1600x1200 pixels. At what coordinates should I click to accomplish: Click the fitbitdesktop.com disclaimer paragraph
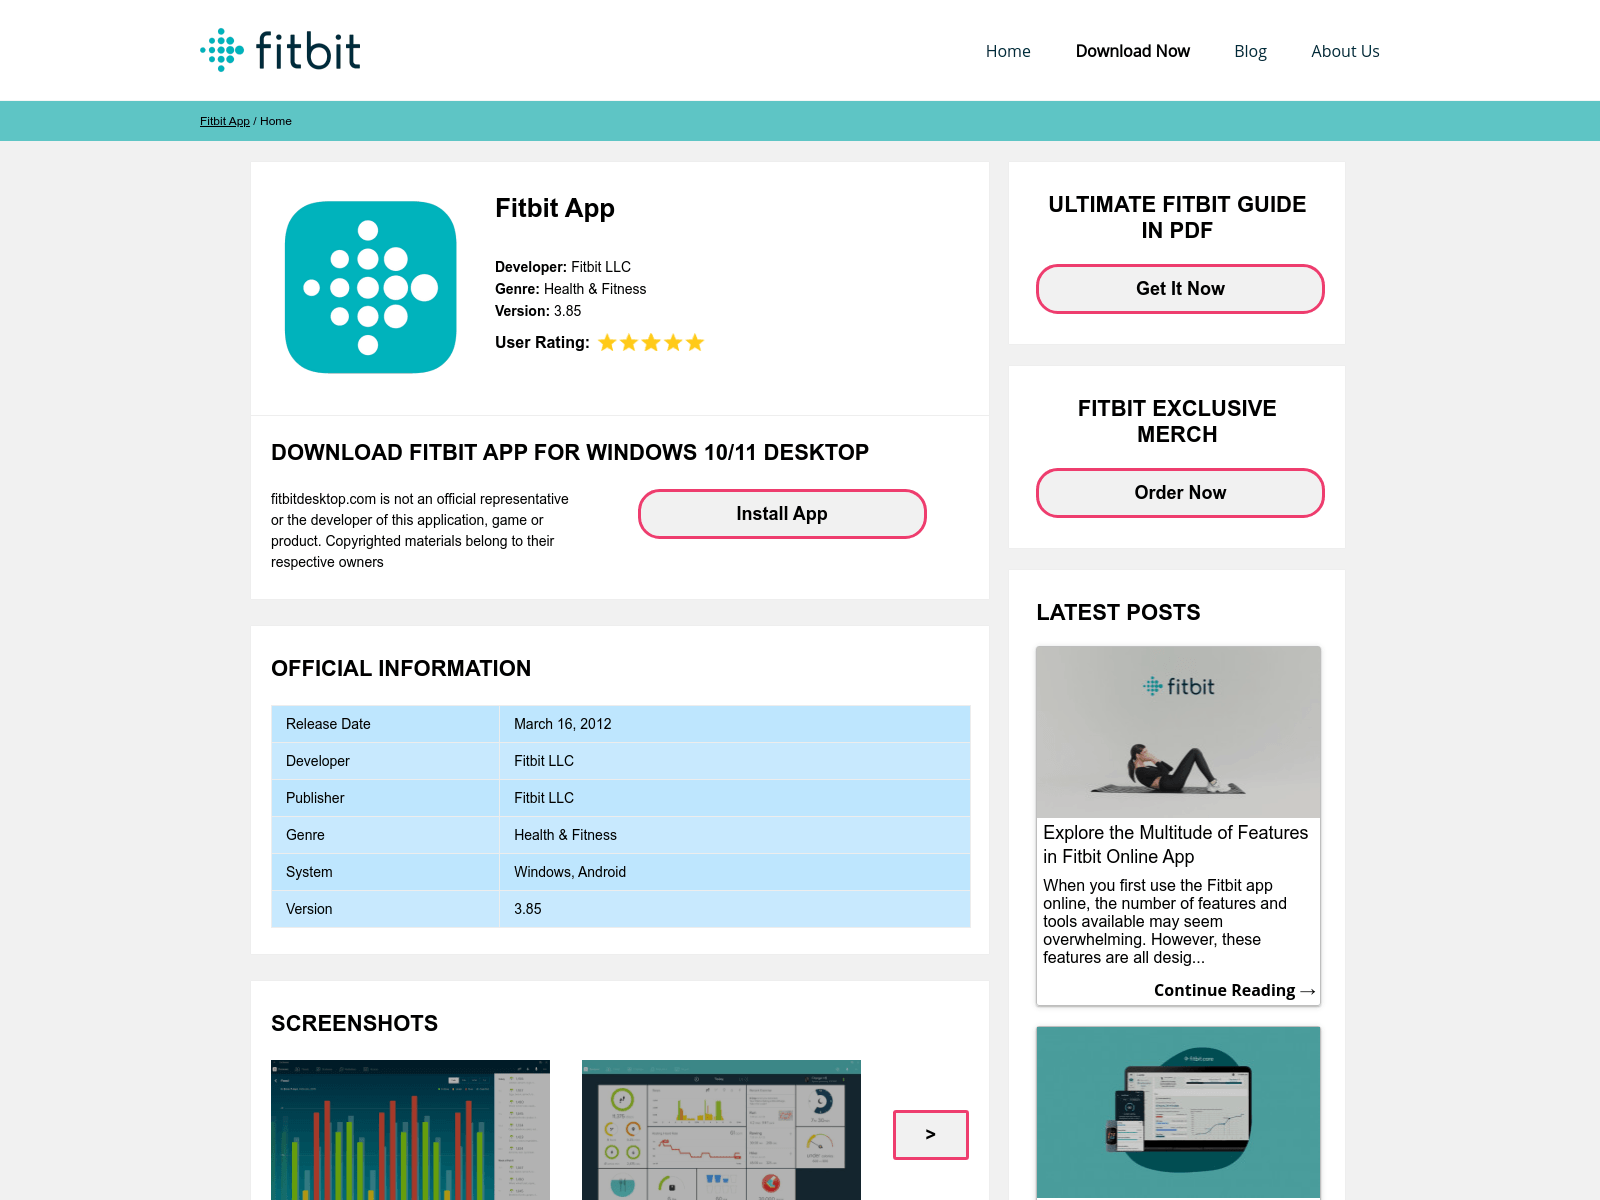point(420,530)
